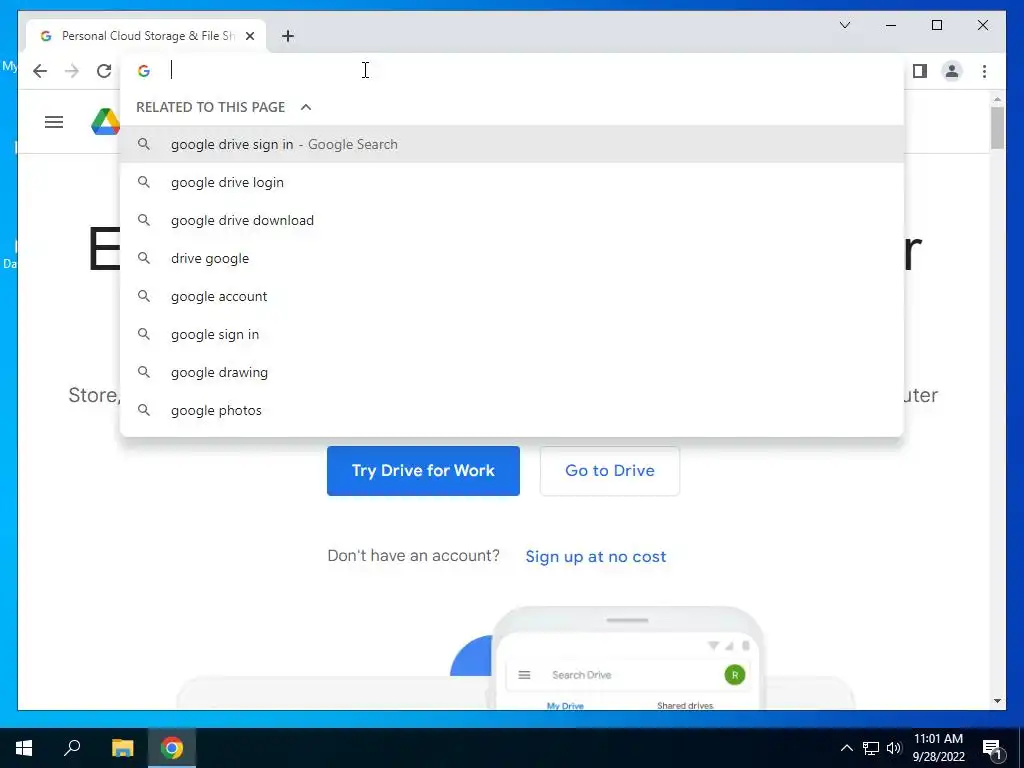Open the network tray icon
Image resolution: width=1024 pixels, height=768 pixels.
click(x=871, y=748)
